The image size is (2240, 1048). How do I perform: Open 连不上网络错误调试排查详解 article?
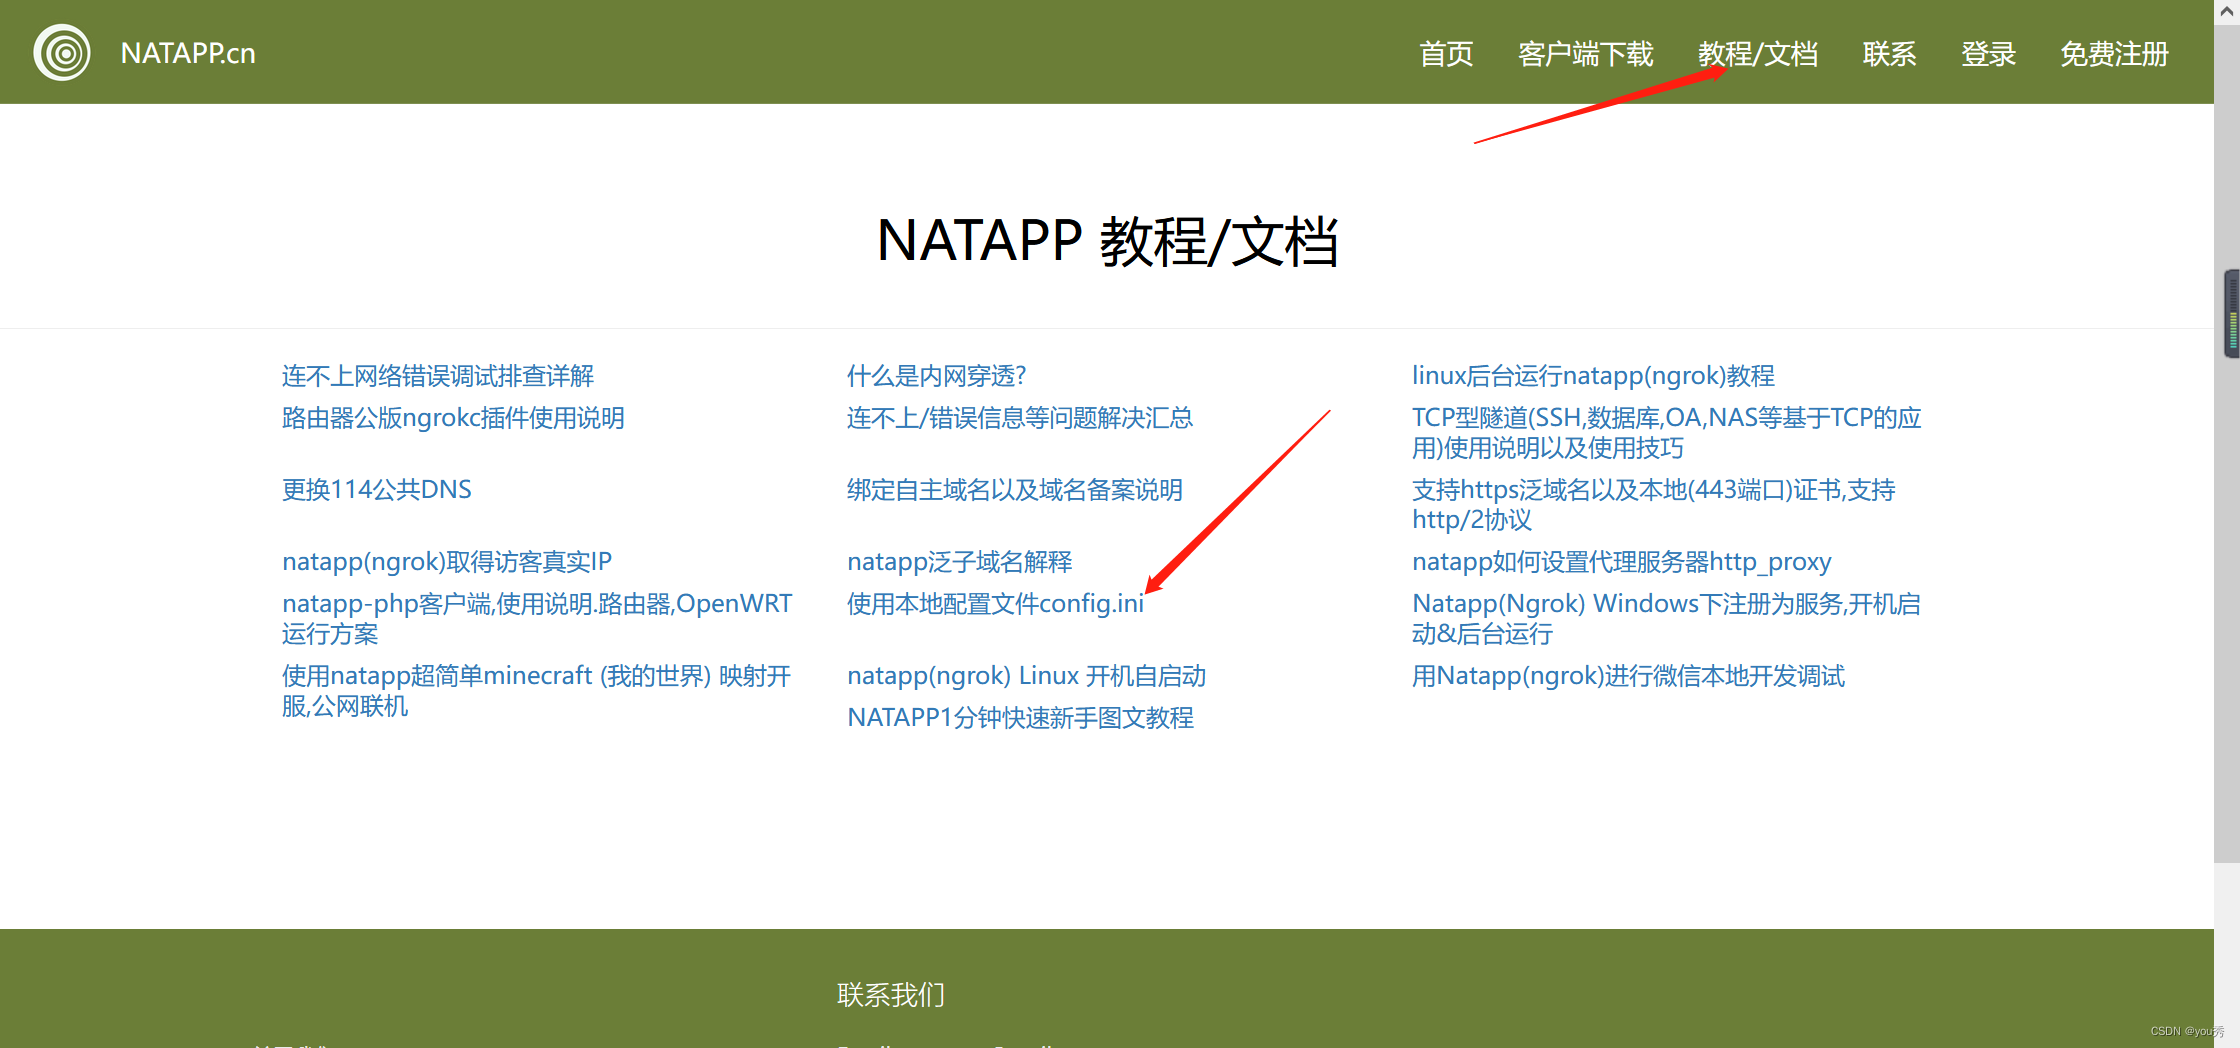pyautogui.click(x=438, y=376)
